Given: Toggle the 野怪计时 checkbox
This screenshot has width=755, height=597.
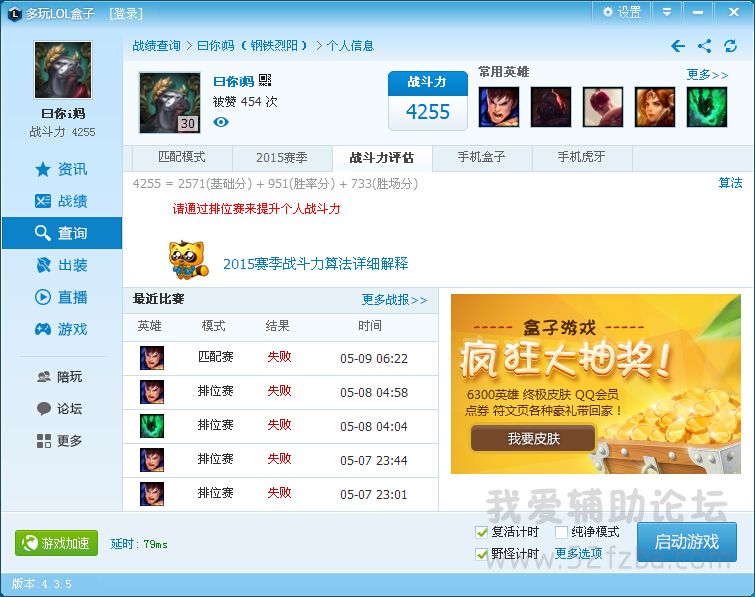Looking at the screenshot, I should coord(482,554).
